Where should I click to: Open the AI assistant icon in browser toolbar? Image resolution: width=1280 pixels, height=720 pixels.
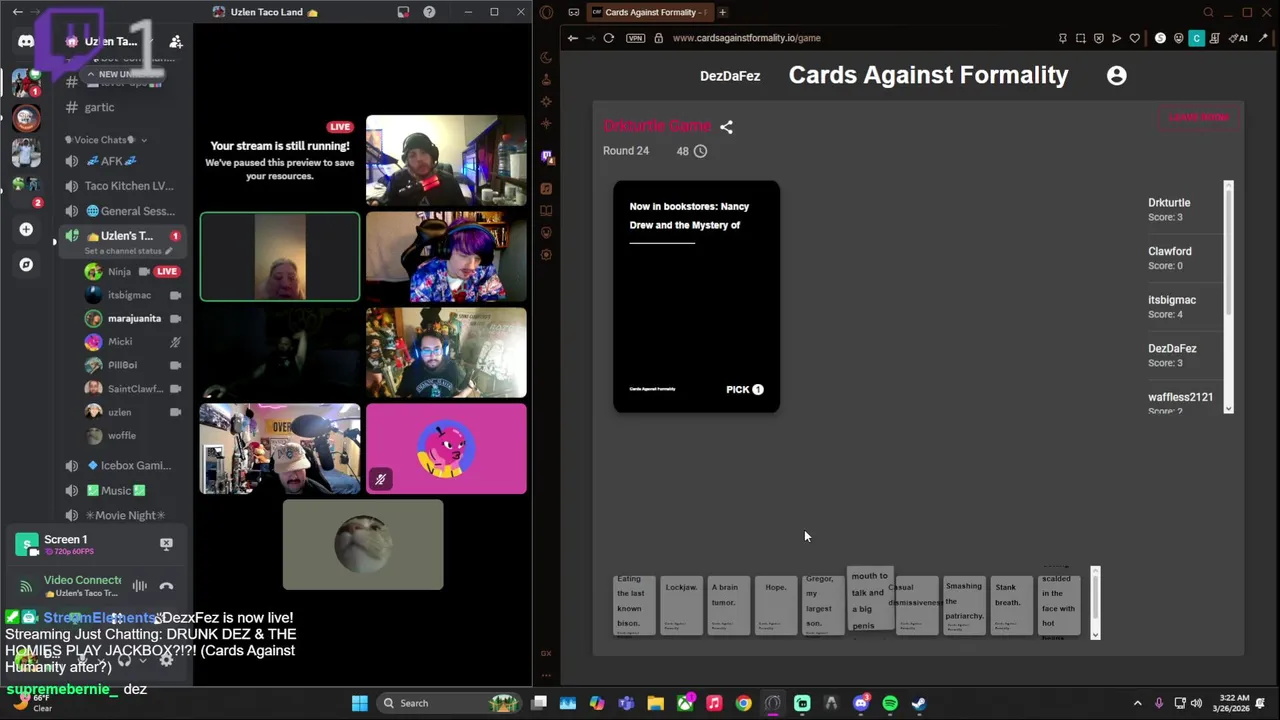coord(1239,38)
